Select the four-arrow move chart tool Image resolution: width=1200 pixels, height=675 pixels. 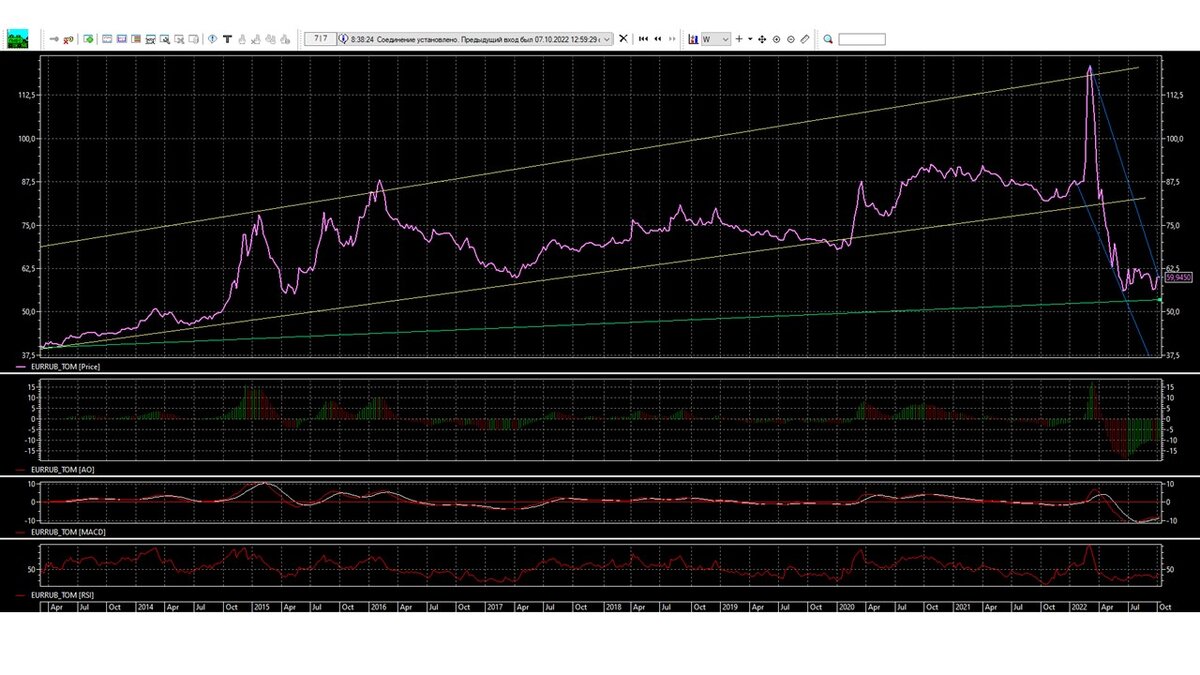(x=762, y=39)
